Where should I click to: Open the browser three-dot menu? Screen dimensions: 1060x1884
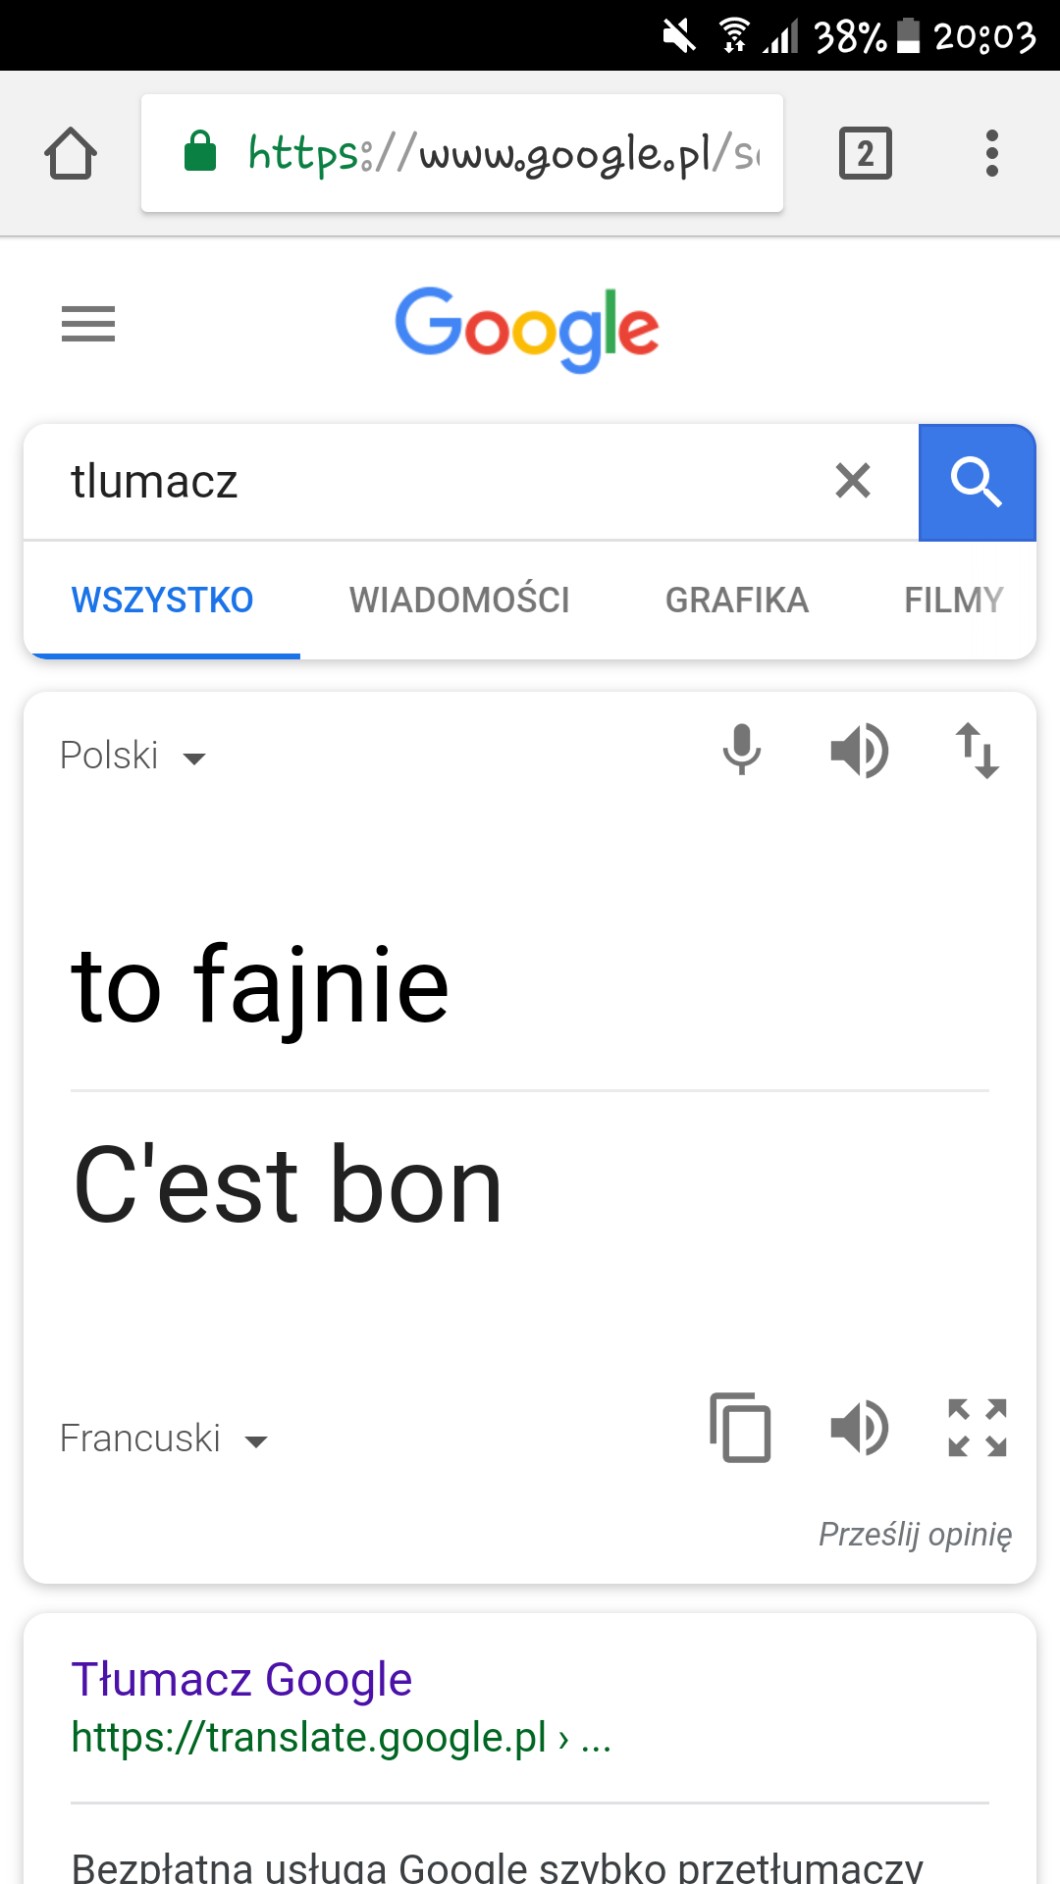pyautogui.click(x=991, y=154)
